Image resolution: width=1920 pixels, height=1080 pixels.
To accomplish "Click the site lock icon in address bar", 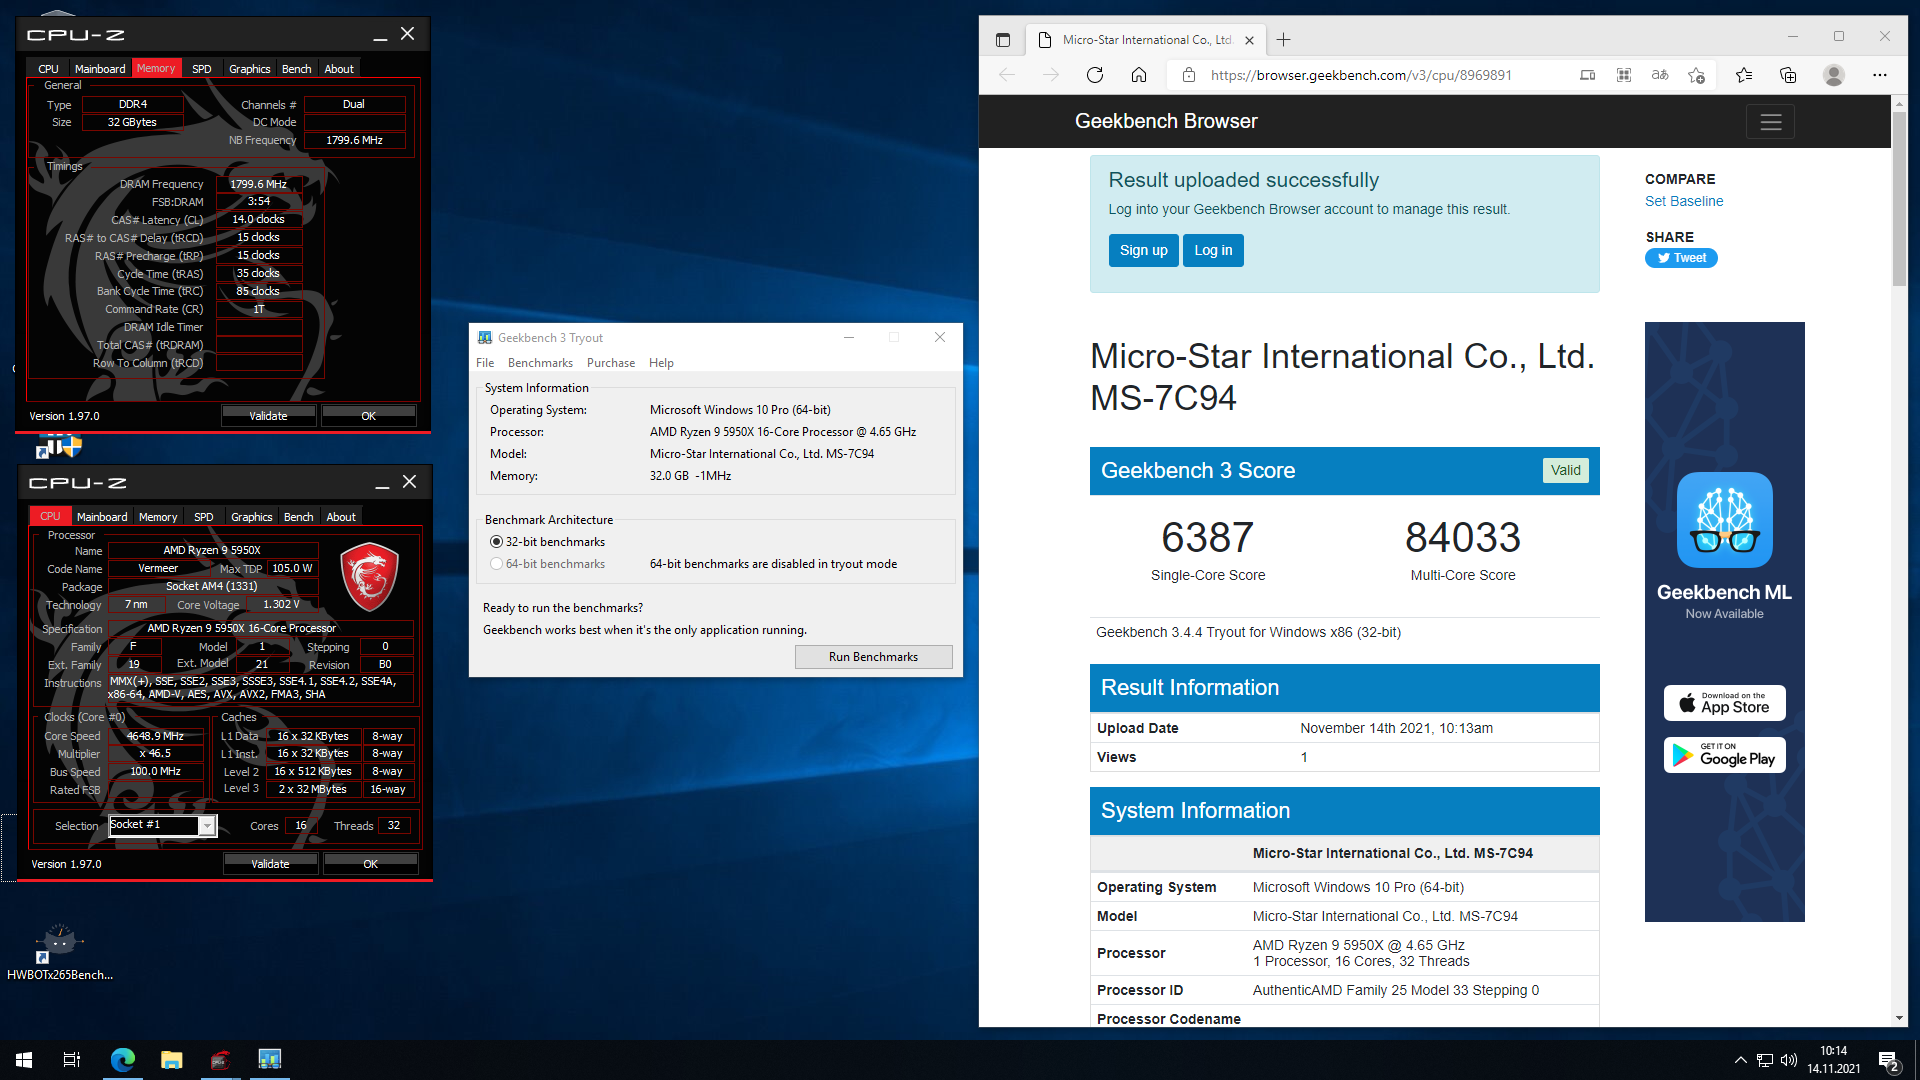I will (1189, 75).
